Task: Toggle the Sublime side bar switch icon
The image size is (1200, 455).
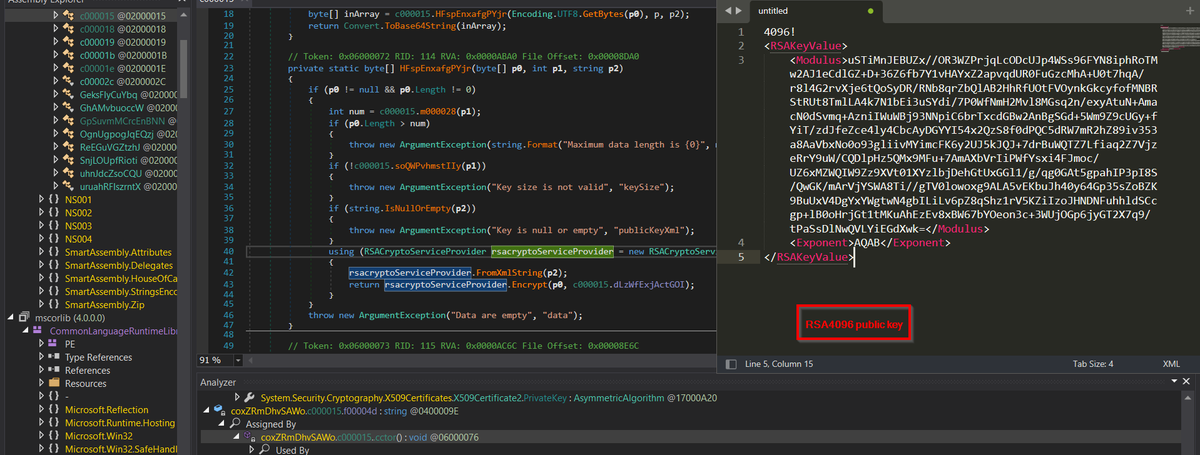Action: tap(729, 364)
